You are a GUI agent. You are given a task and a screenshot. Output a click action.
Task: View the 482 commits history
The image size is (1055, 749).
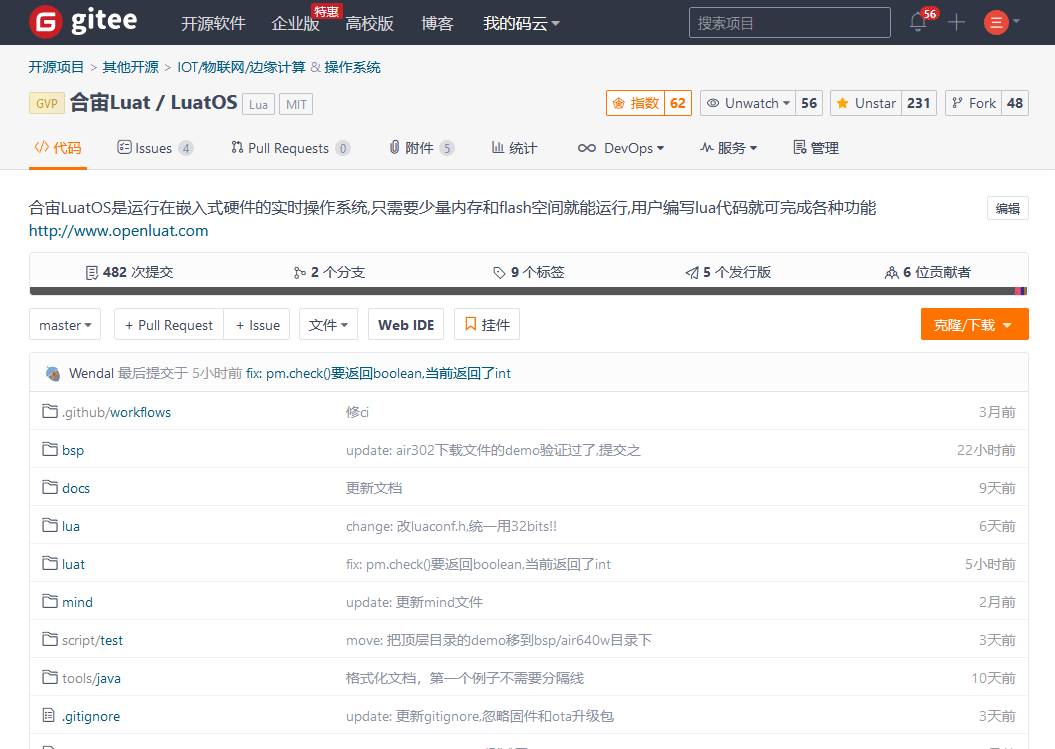tap(129, 273)
